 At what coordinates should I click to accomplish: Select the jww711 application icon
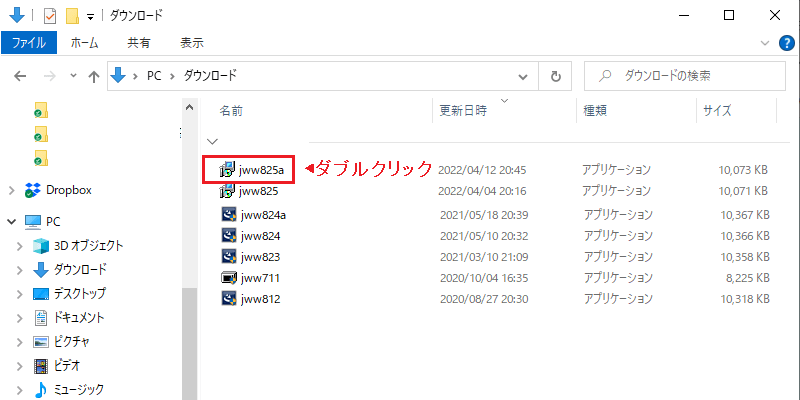pyautogui.click(x=229, y=278)
